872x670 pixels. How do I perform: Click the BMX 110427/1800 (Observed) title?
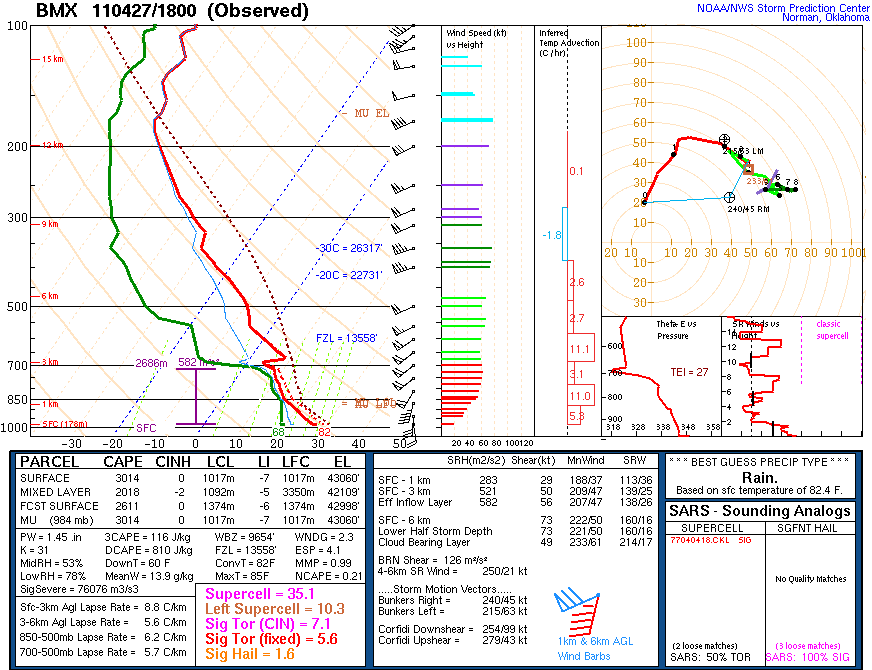pyautogui.click(x=172, y=11)
